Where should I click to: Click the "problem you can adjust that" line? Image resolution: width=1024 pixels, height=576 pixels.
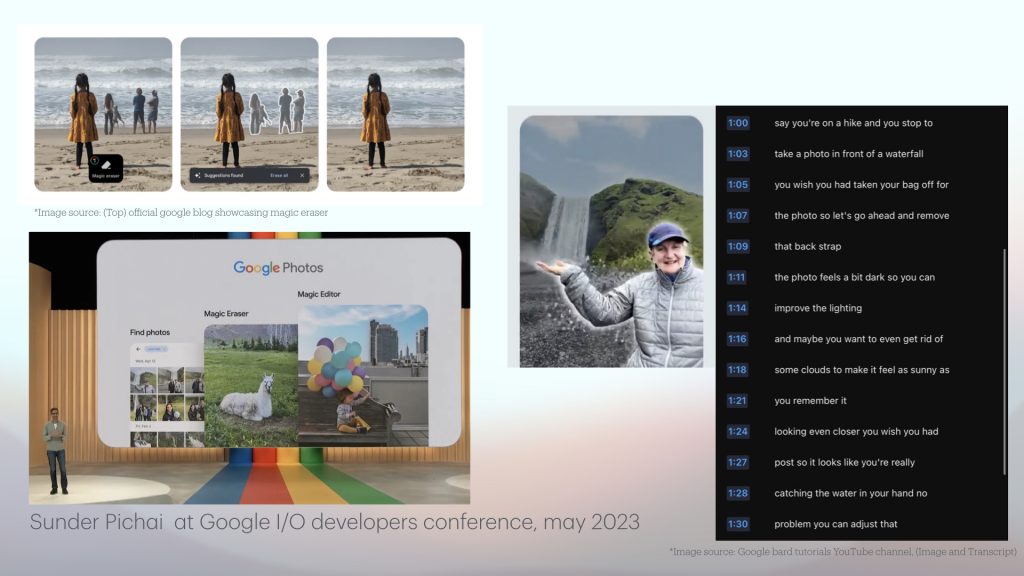coord(836,524)
